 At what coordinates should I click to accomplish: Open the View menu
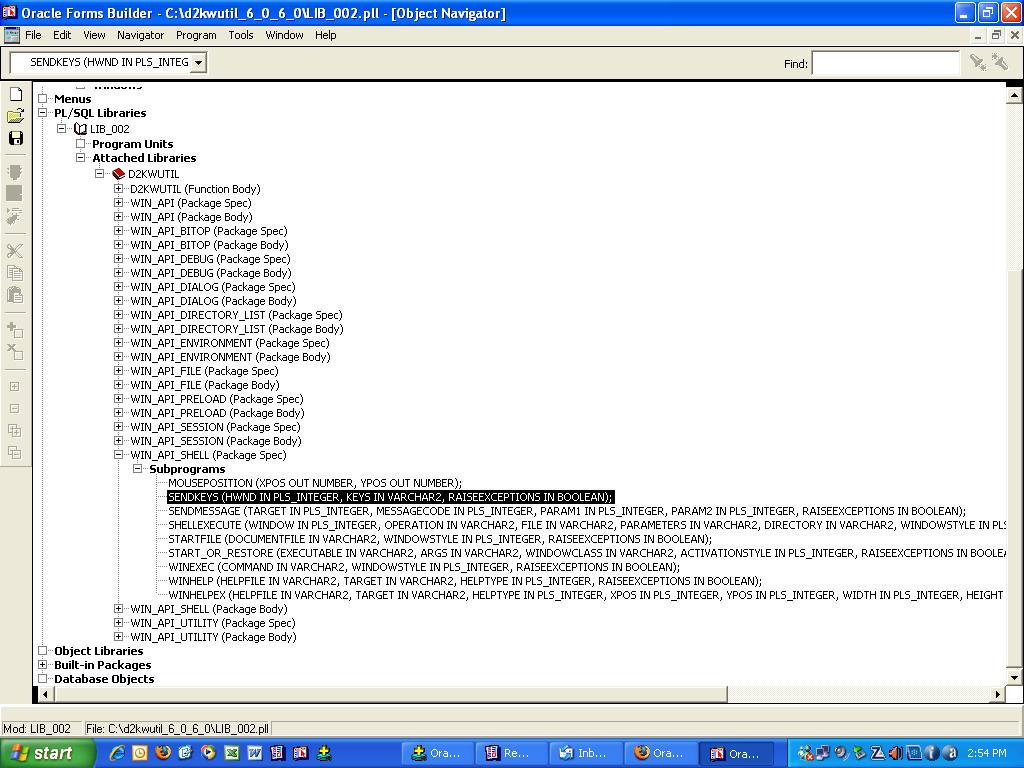click(94, 35)
